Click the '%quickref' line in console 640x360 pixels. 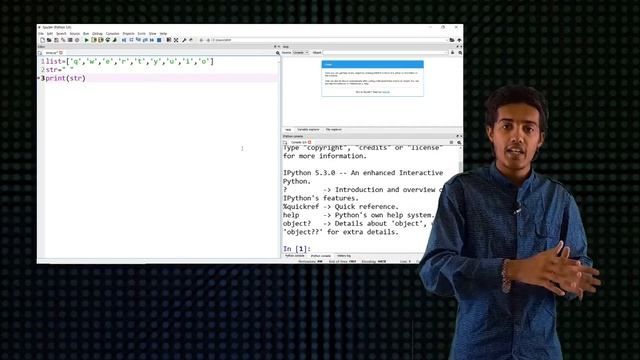click(341, 207)
